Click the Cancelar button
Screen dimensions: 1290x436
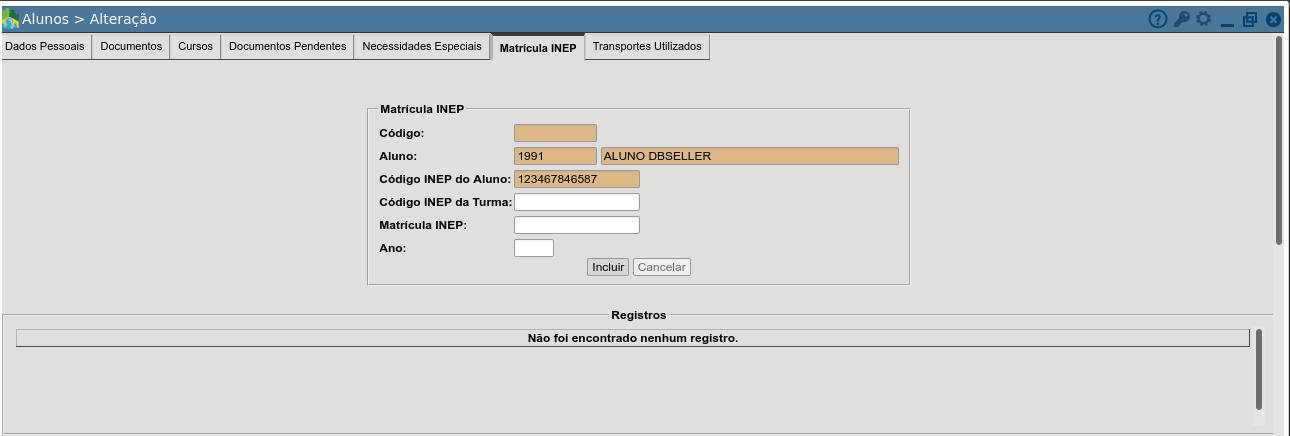point(662,267)
